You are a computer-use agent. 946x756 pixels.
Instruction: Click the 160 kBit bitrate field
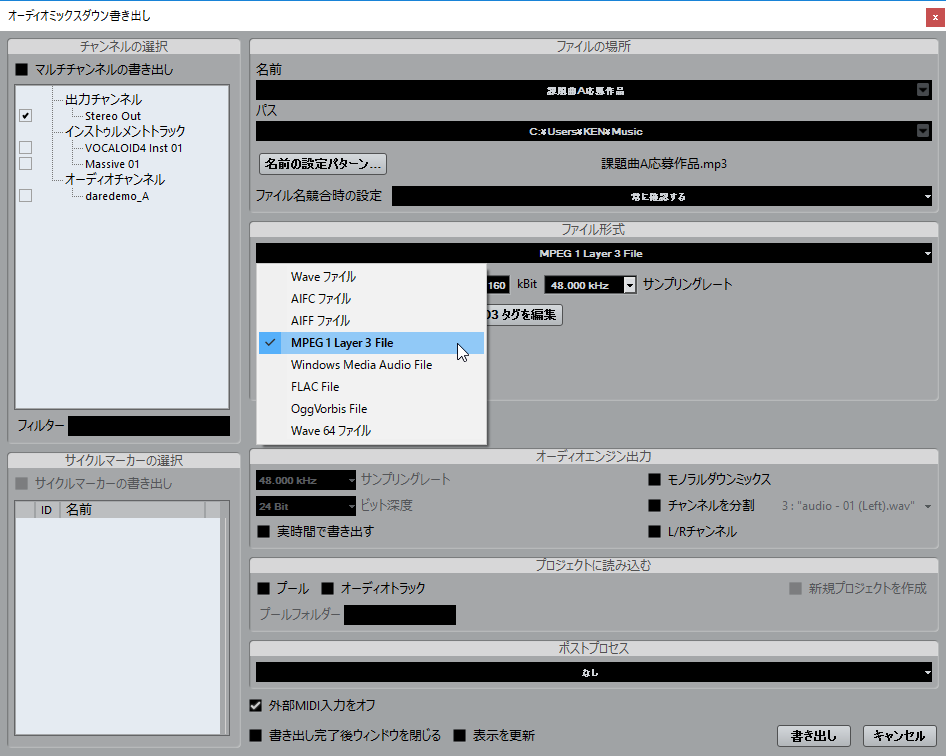pyautogui.click(x=497, y=285)
